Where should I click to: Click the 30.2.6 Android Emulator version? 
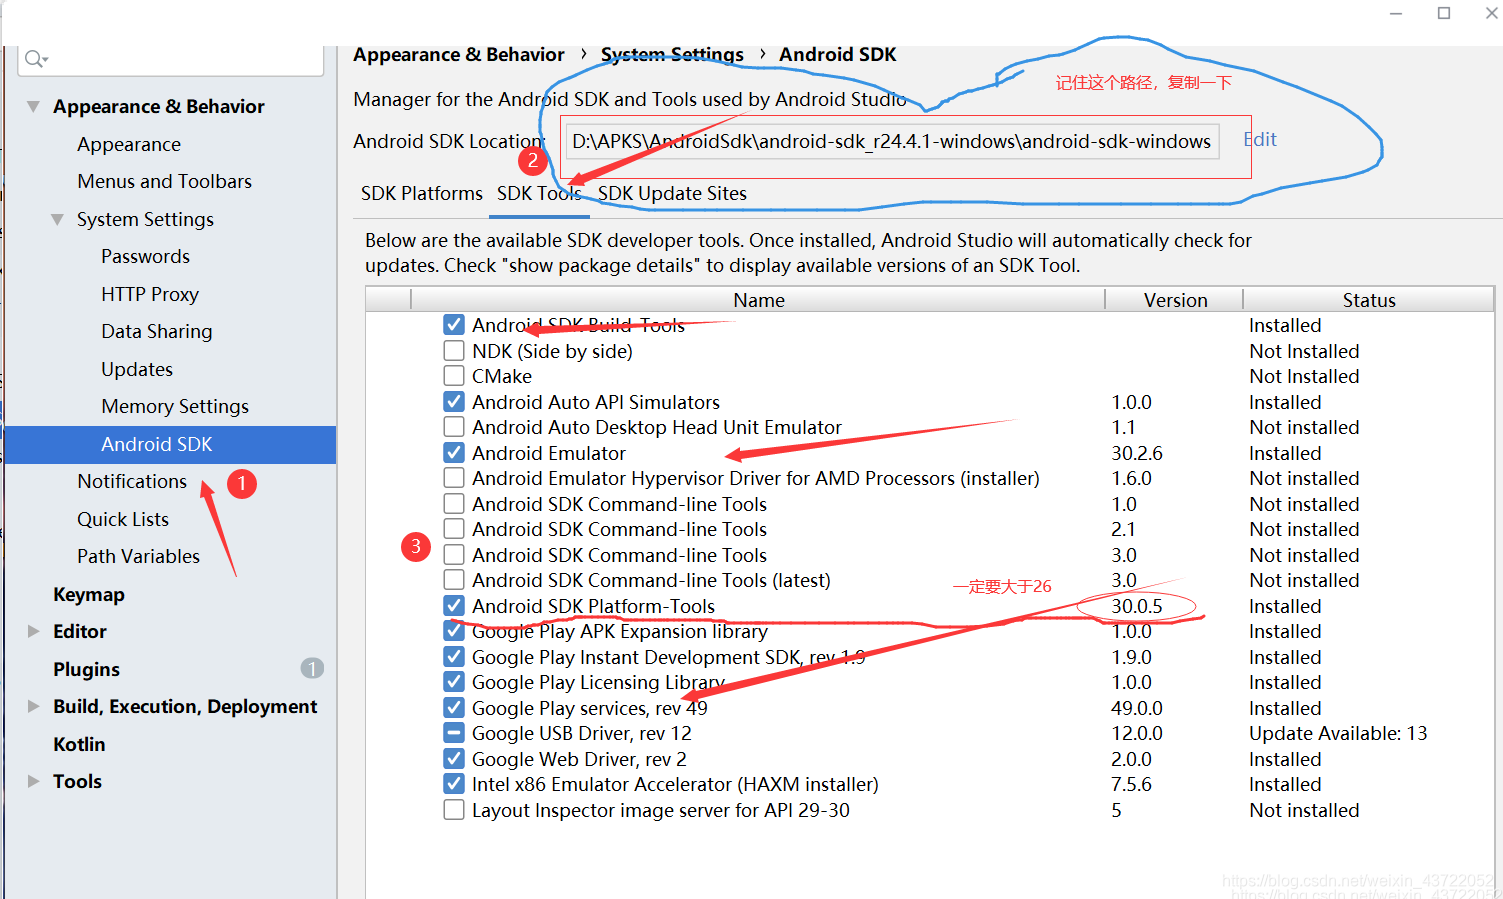(1137, 453)
